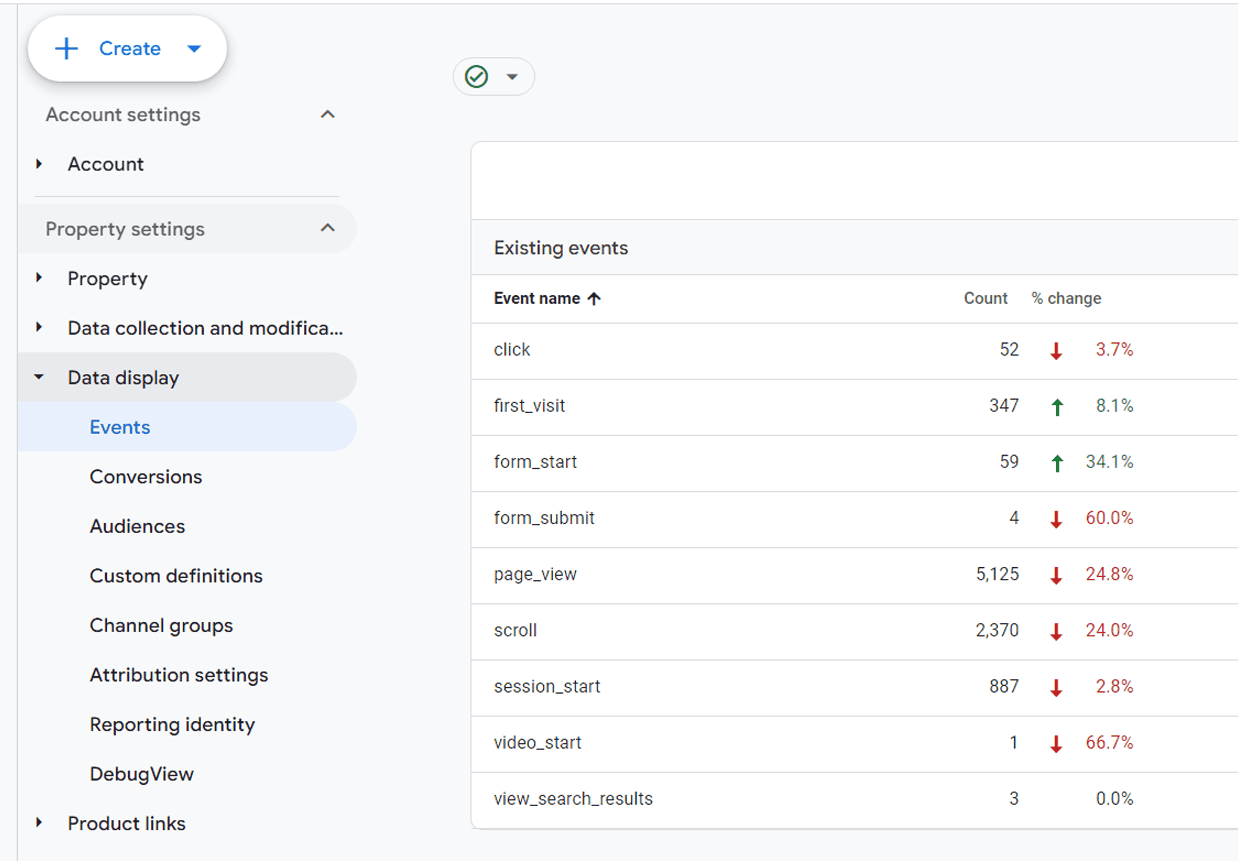Click the 3.7% change value

(x=1114, y=350)
